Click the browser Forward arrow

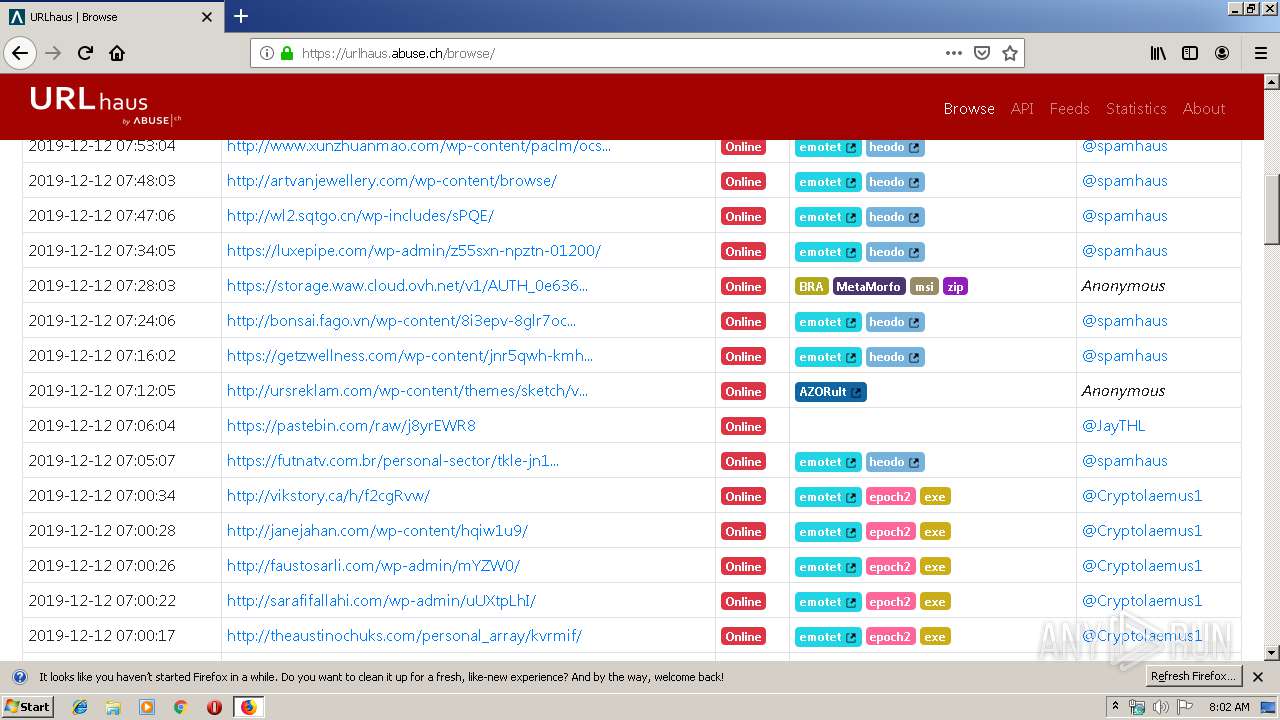[53, 53]
